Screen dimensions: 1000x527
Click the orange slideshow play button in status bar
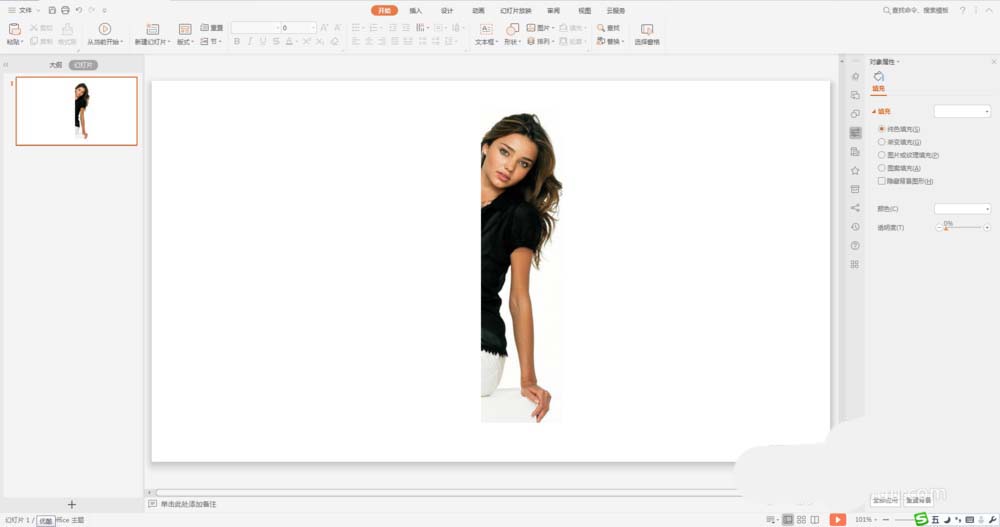pos(838,520)
